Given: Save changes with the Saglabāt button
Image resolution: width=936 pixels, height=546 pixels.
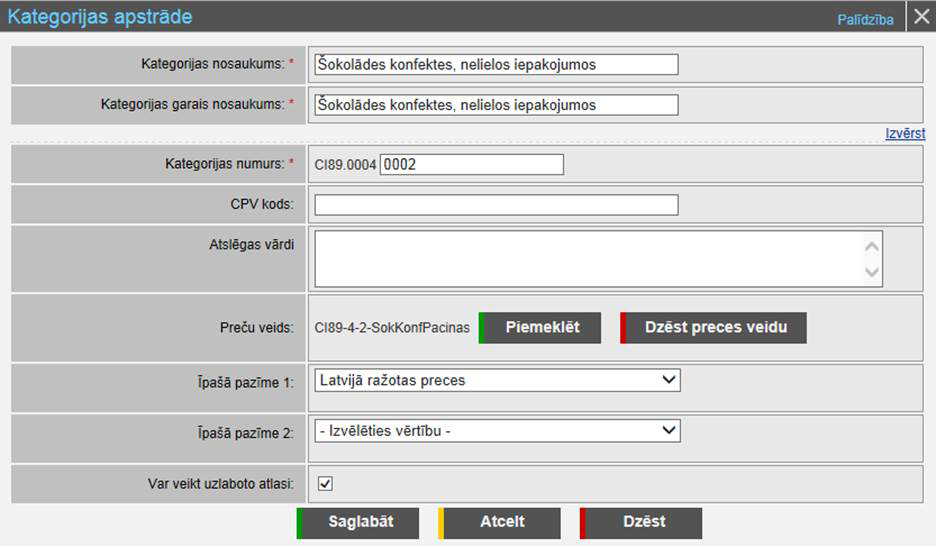Looking at the screenshot, I should (360, 522).
